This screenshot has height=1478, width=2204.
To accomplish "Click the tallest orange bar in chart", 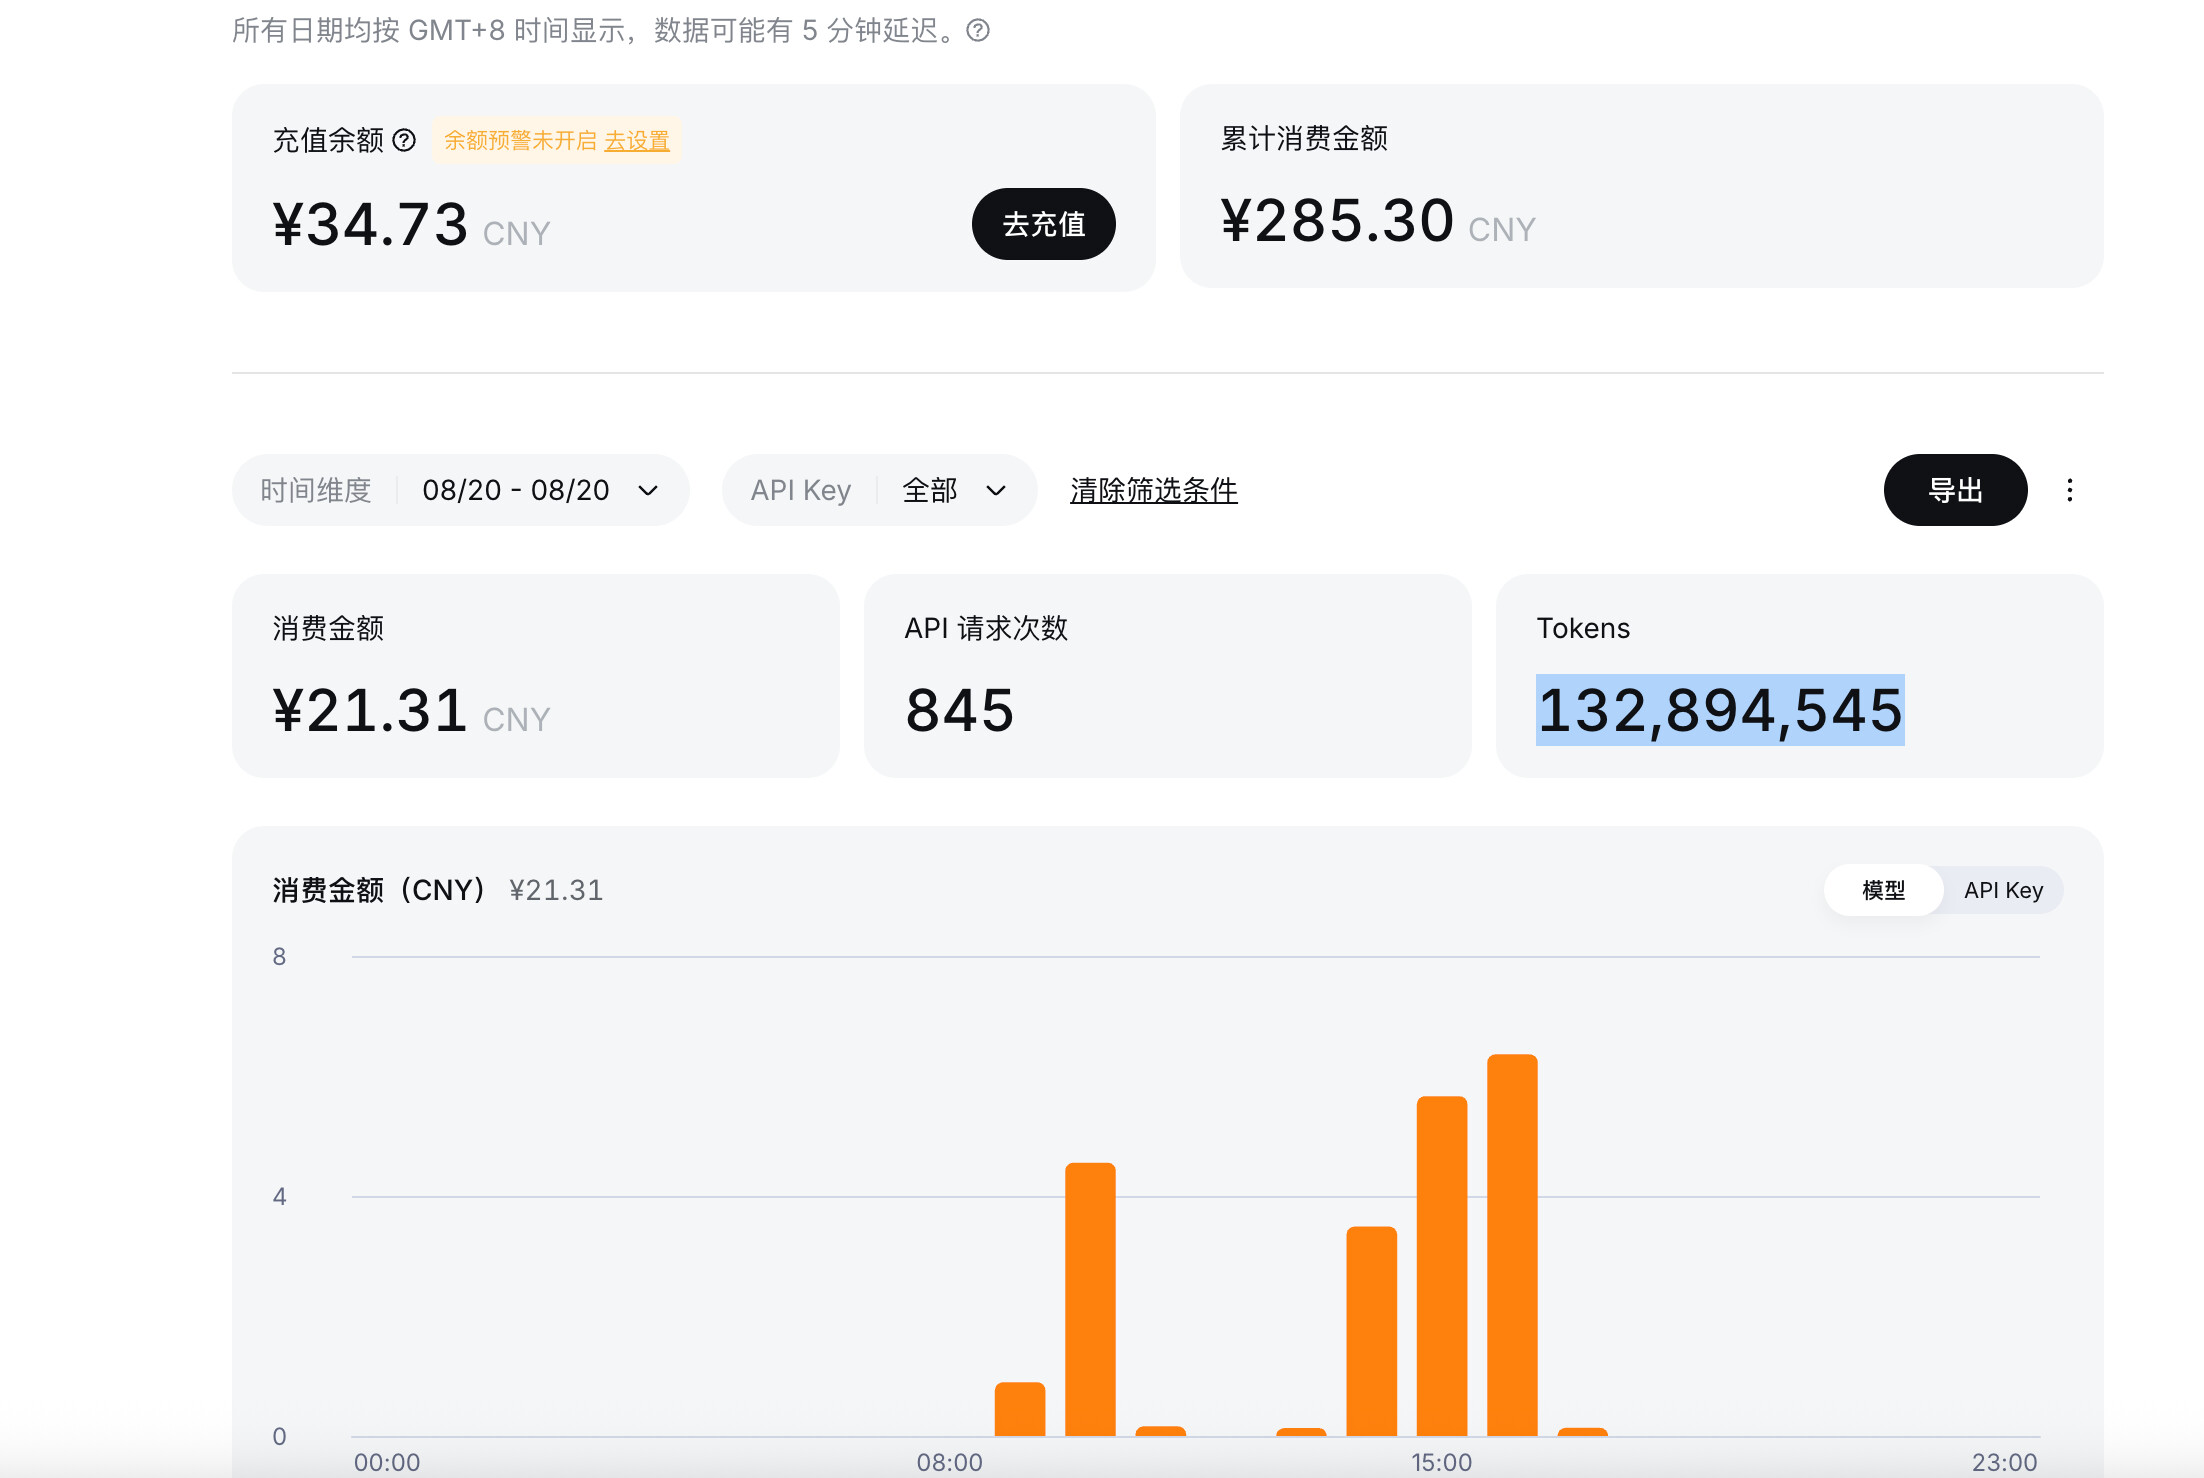I will pos(1512,1245).
